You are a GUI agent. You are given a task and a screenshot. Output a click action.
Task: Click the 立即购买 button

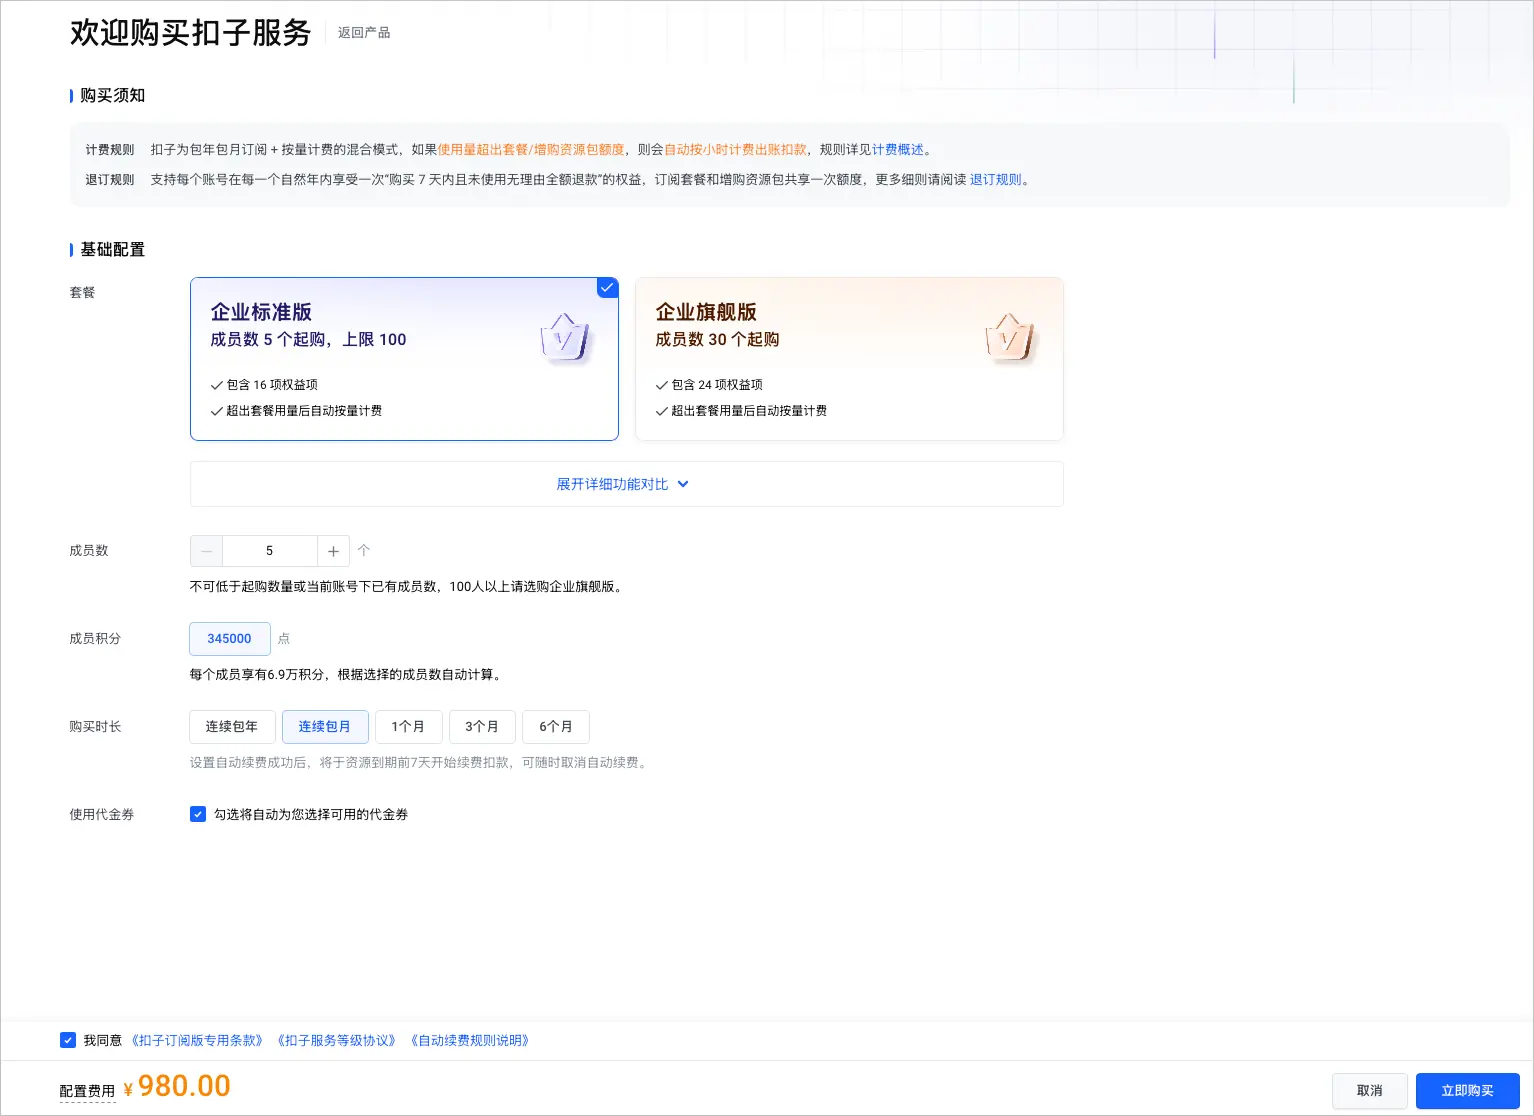coord(1467,1091)
